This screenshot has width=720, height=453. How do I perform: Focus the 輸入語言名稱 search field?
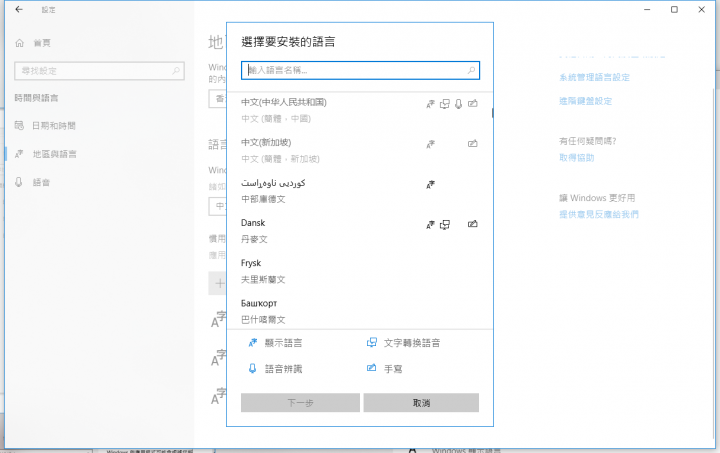tap(360, 70)
